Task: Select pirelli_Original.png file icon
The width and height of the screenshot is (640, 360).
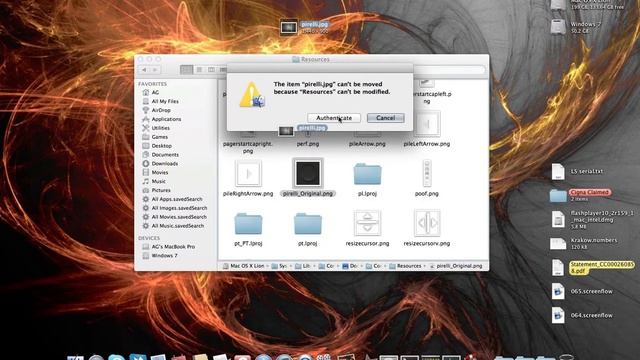Action: coord(308,173)
